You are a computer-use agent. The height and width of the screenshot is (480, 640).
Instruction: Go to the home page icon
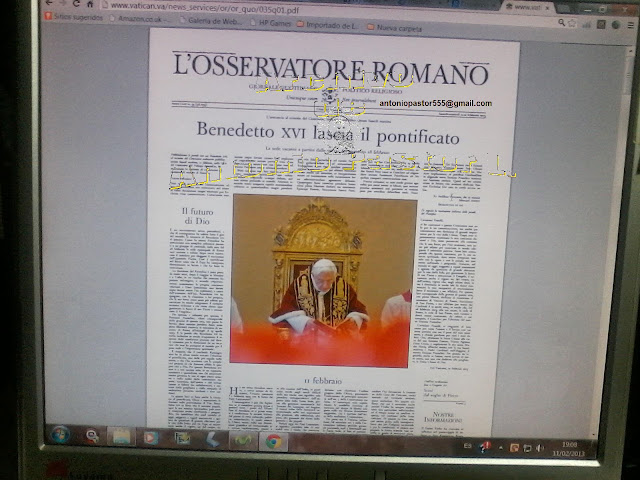(x=91, y=4)
